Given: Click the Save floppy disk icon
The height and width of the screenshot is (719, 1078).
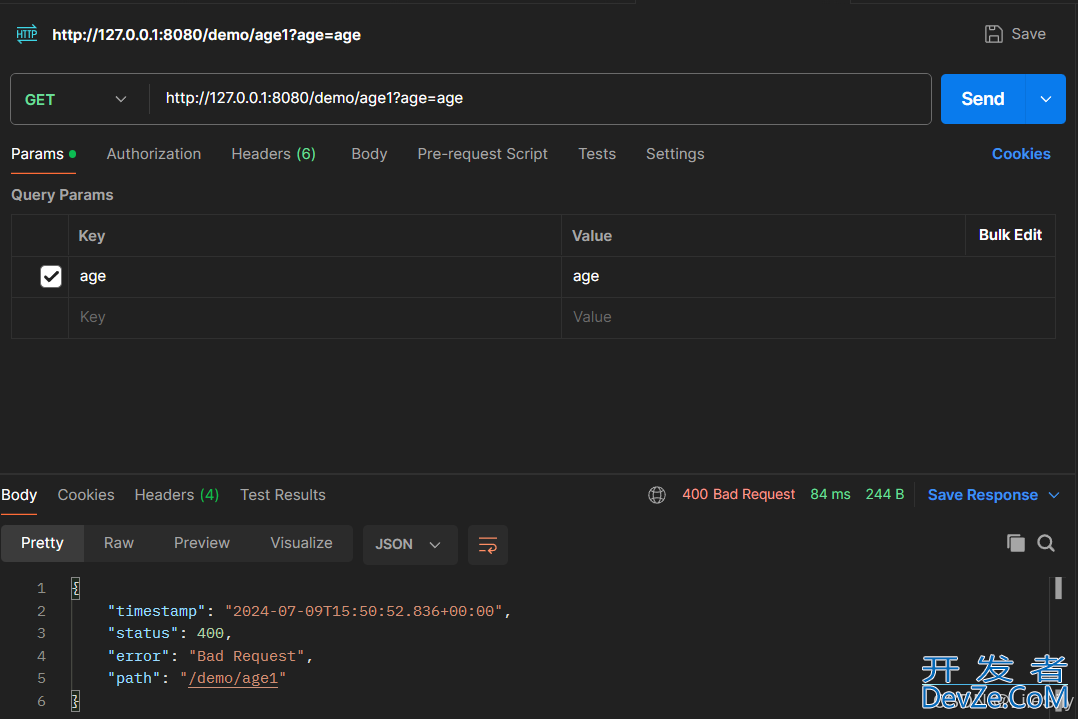Looking at the screenshot, I should click(x=993, y=34).
